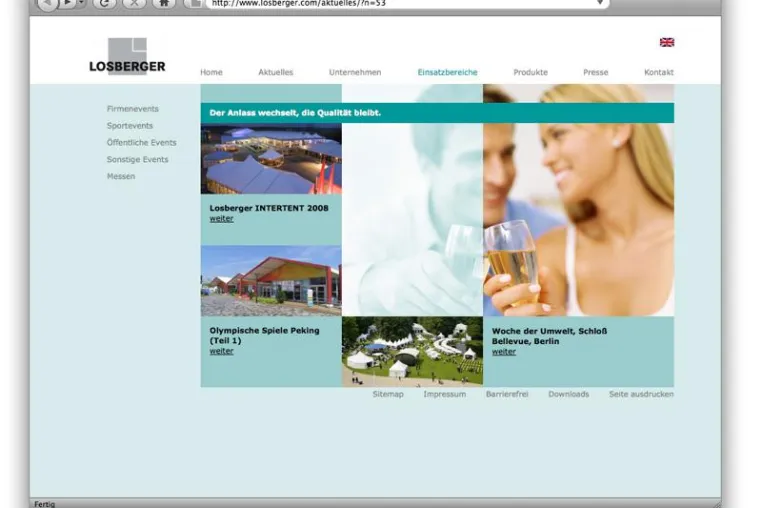Click the Losberger logo

click(x=127, y=56)
